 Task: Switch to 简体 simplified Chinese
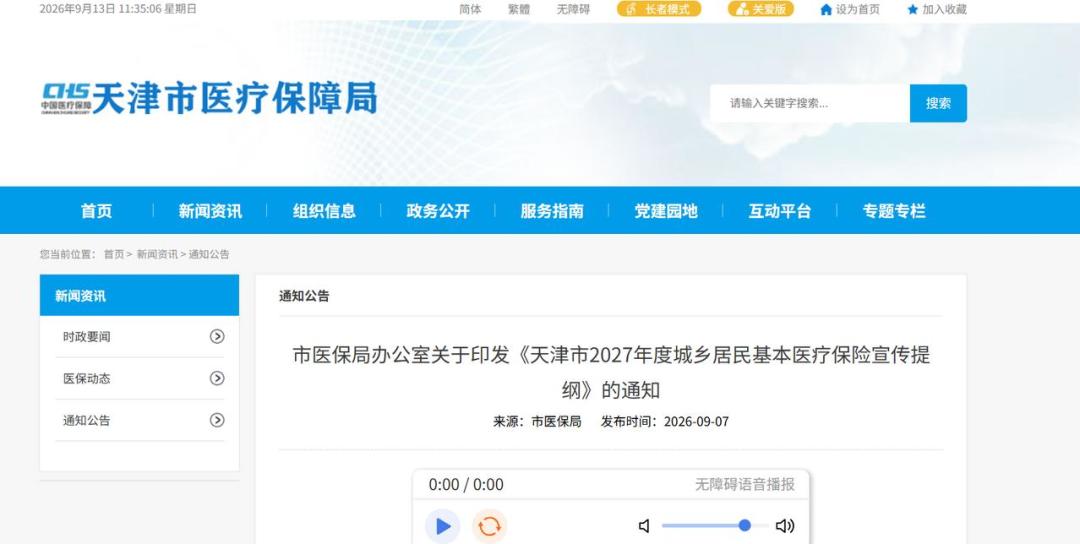coord(470,10)
